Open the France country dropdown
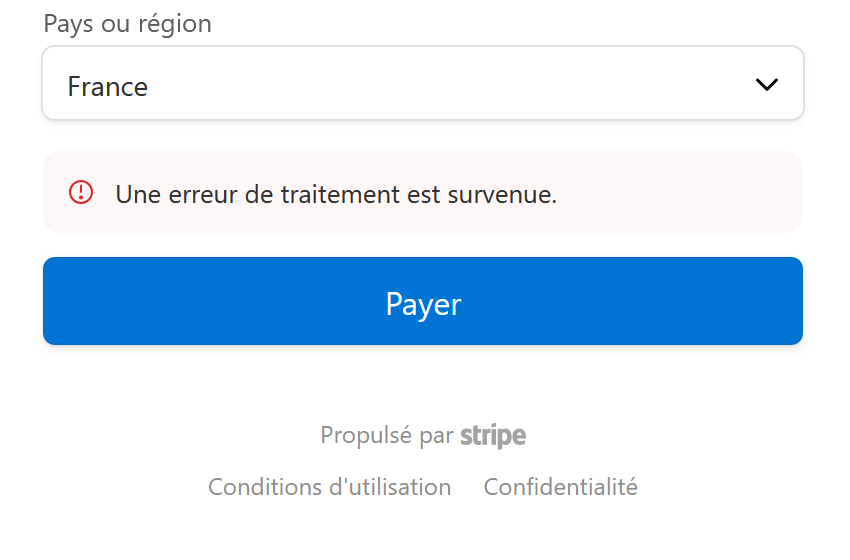The image size is (850, 560). click(423, 83)
